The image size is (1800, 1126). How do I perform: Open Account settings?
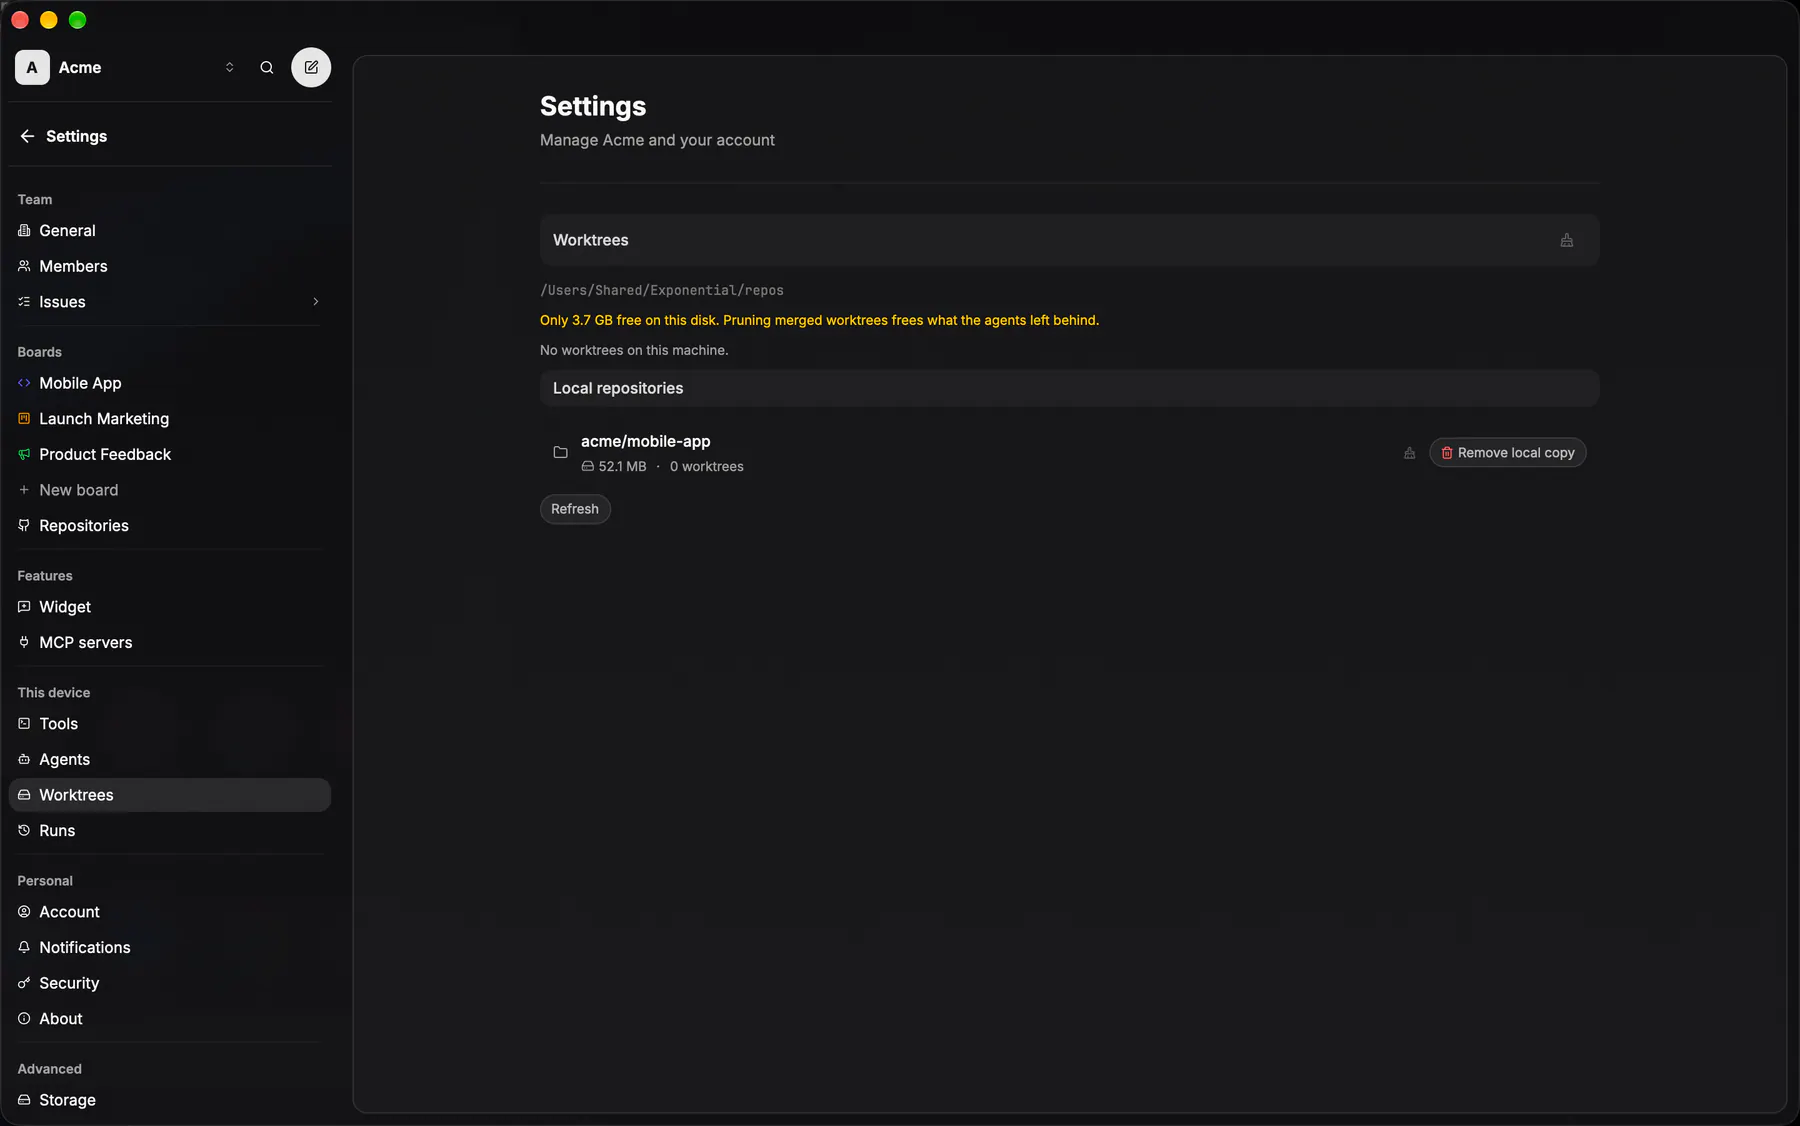pos(169,912)
